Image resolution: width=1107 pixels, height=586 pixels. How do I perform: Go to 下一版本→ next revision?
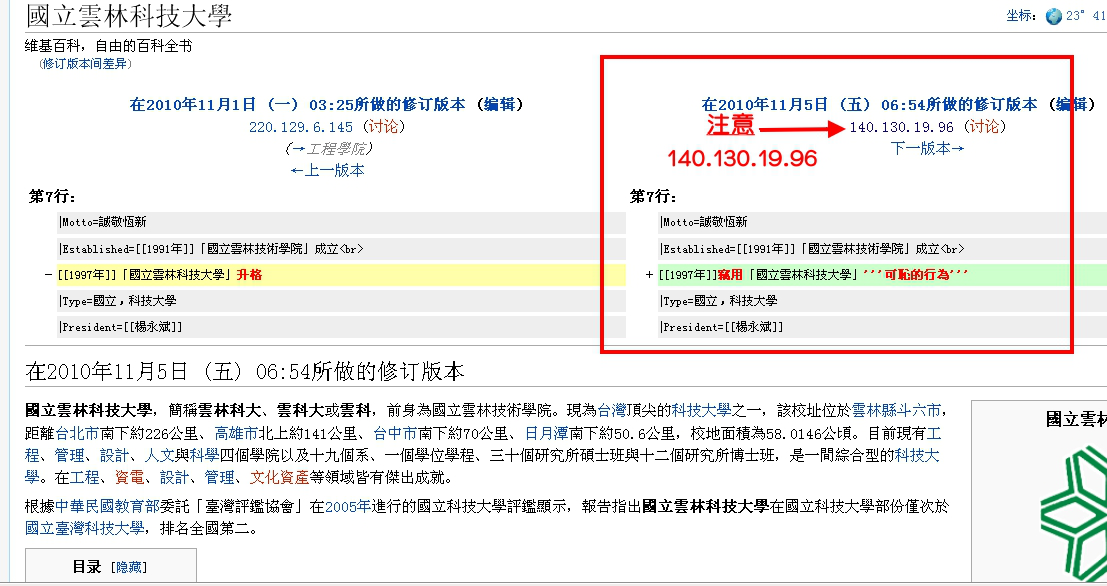point(928,148)
